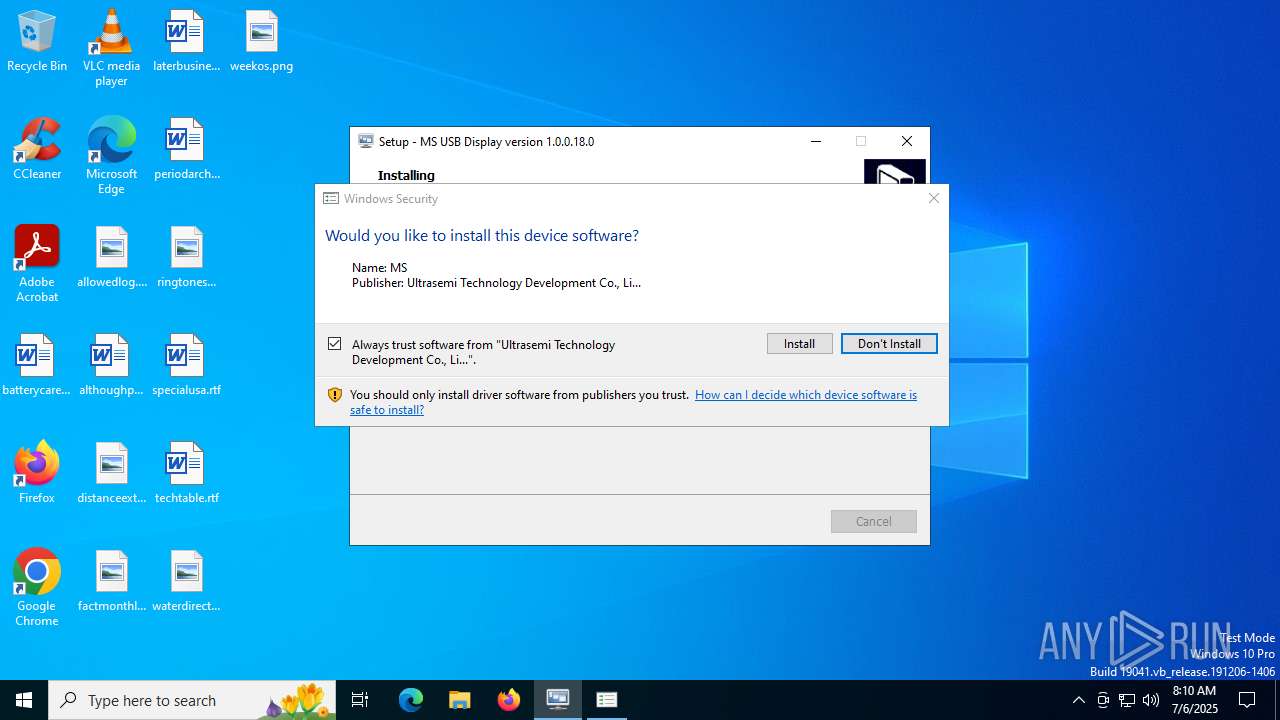Select the laterbusine... Word document icon

coord(186,42)
